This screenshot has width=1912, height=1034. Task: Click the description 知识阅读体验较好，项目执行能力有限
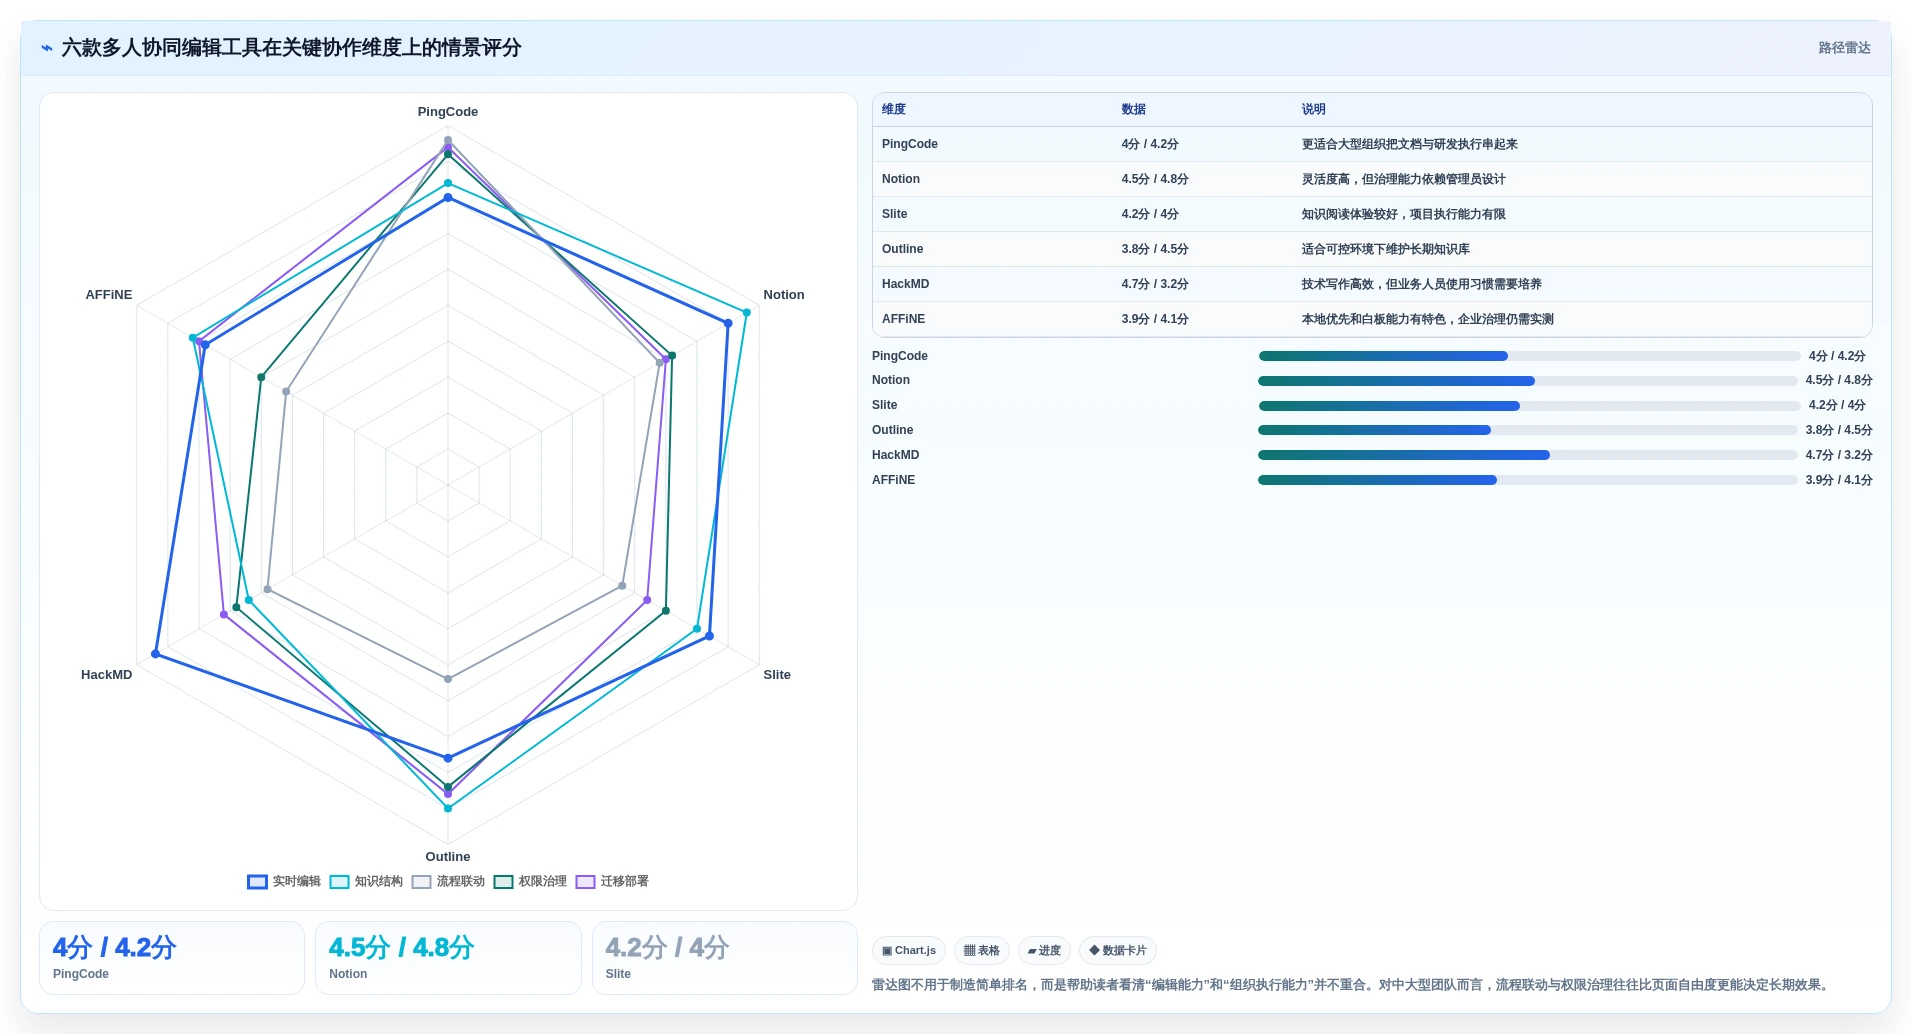point(1403,214)
